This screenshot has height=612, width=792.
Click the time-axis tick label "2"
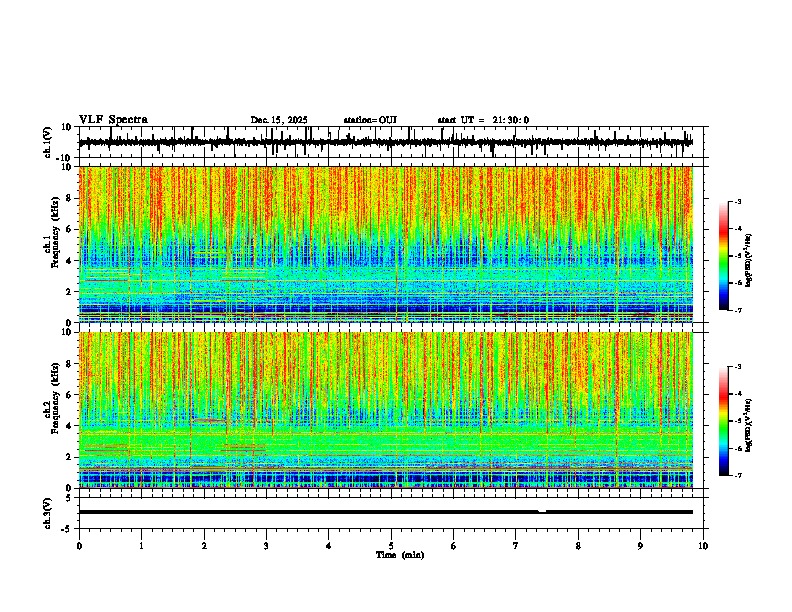tap(204, 546)
